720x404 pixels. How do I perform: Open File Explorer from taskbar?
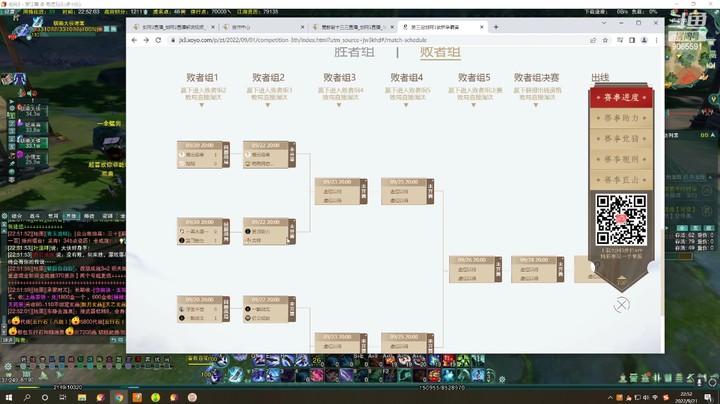82,397
